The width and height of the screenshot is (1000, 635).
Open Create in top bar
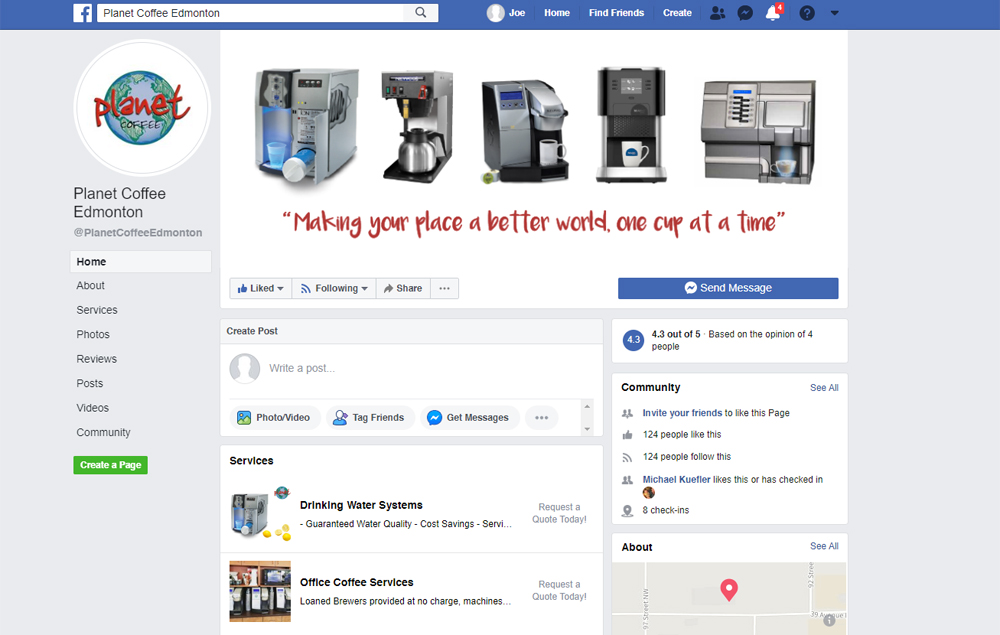coord(677,13)
